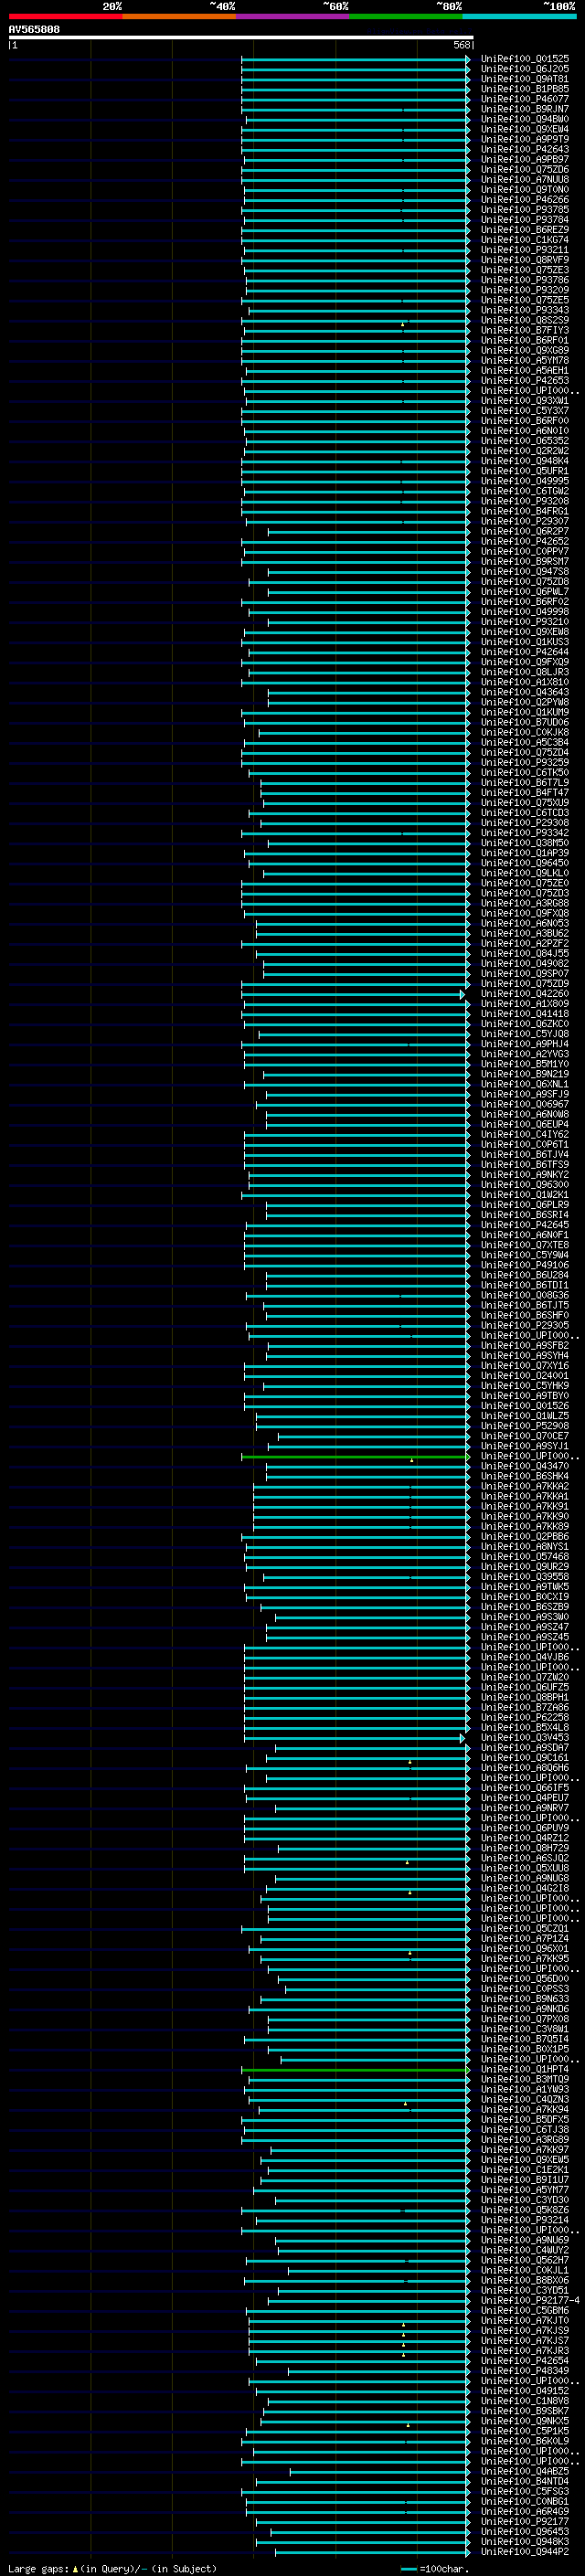The height and width of the screenshot is (2576, 585).
Task: Select the UniRef100_Q70CE7 label
Action: pos(525,1436)
